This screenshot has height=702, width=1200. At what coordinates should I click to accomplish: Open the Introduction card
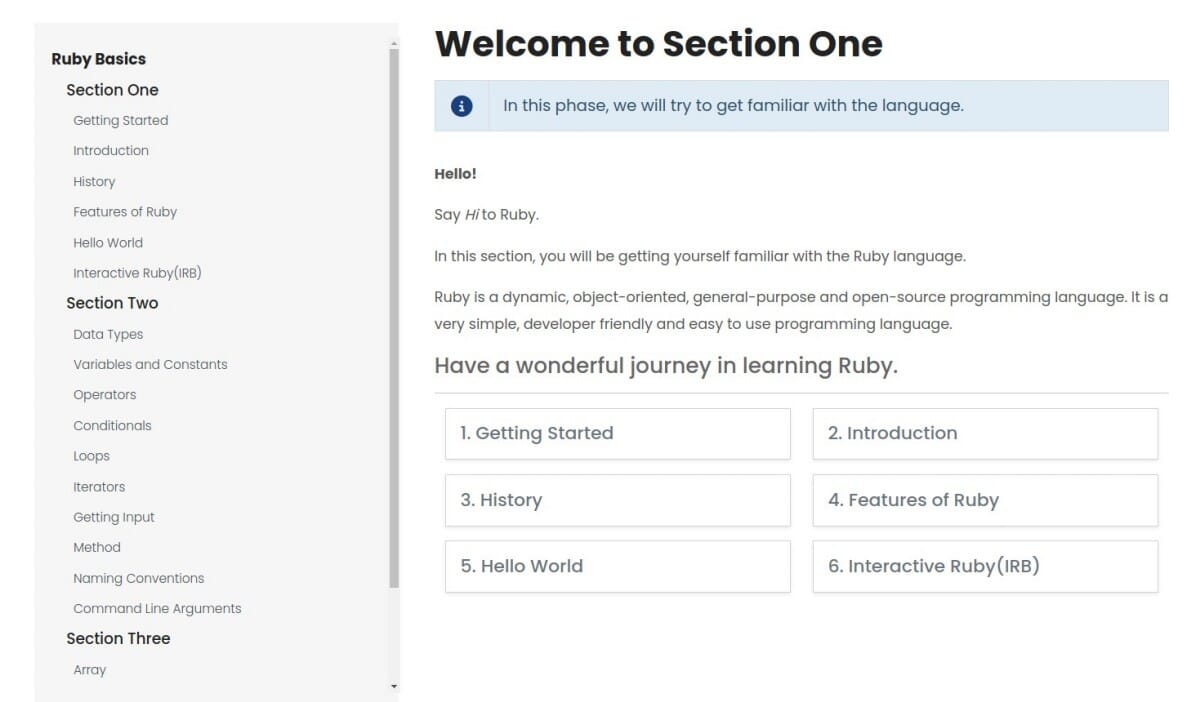coord(984,433)
